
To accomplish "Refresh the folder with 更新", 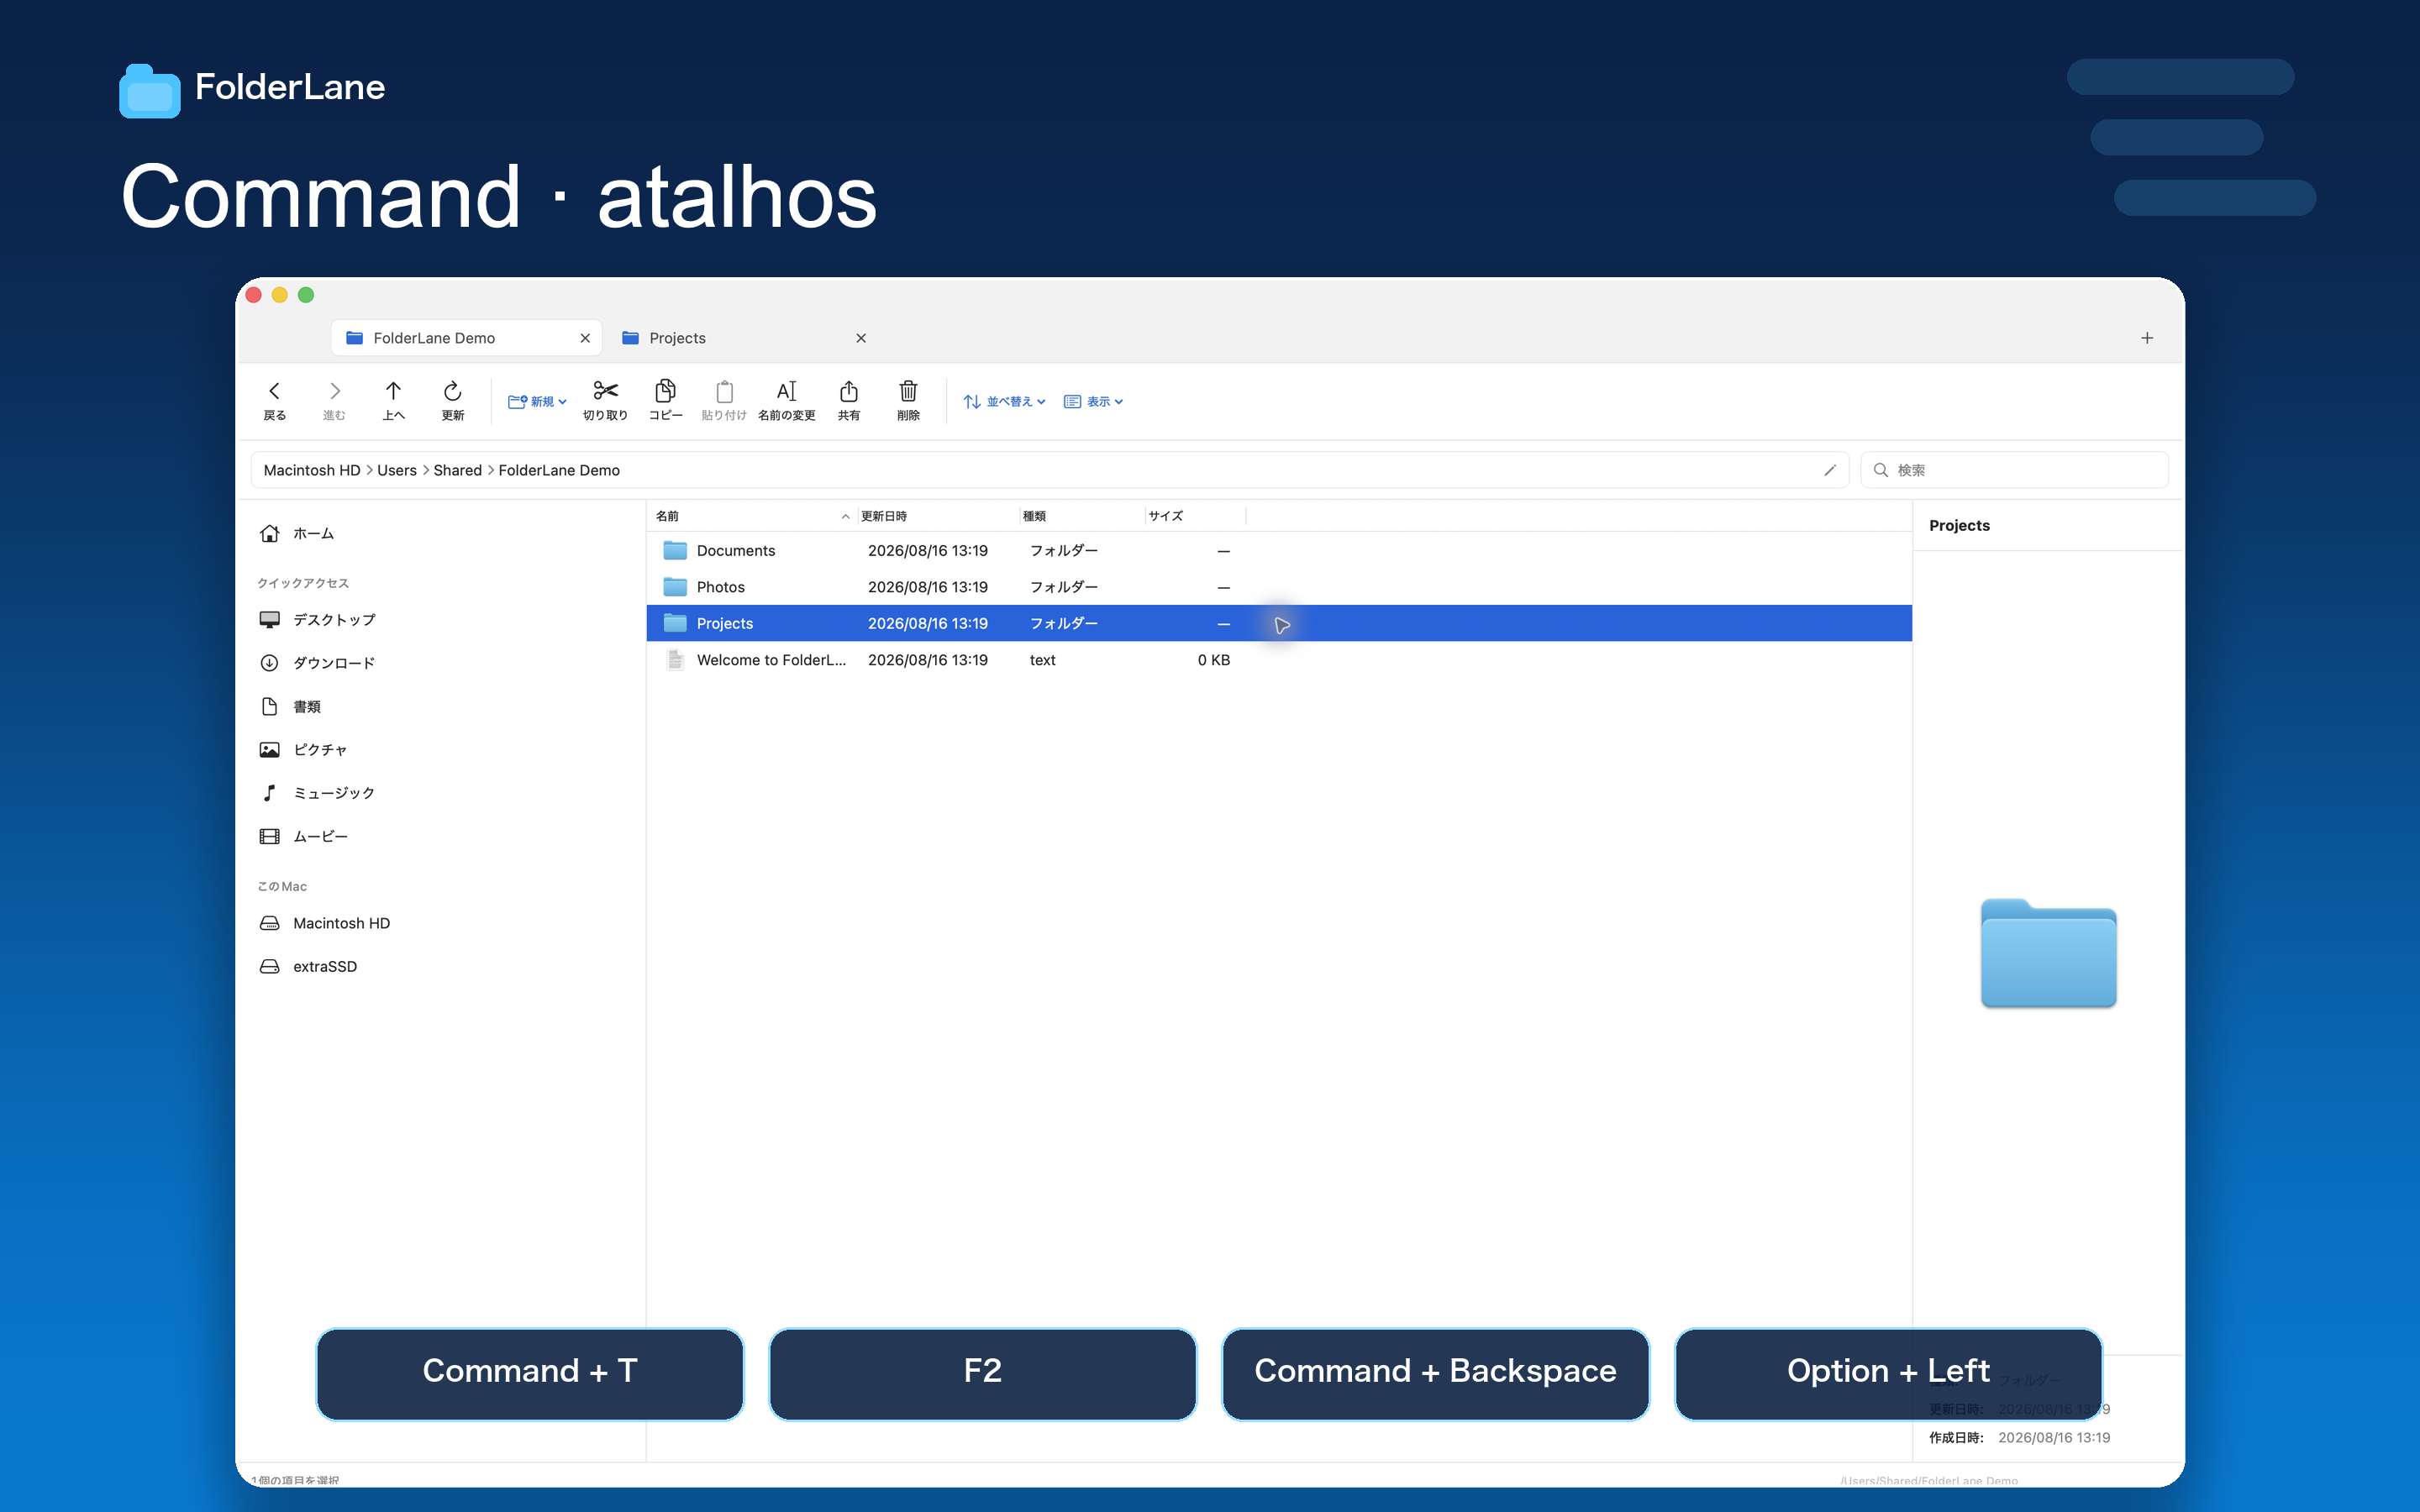I will (x=453, y=400).
